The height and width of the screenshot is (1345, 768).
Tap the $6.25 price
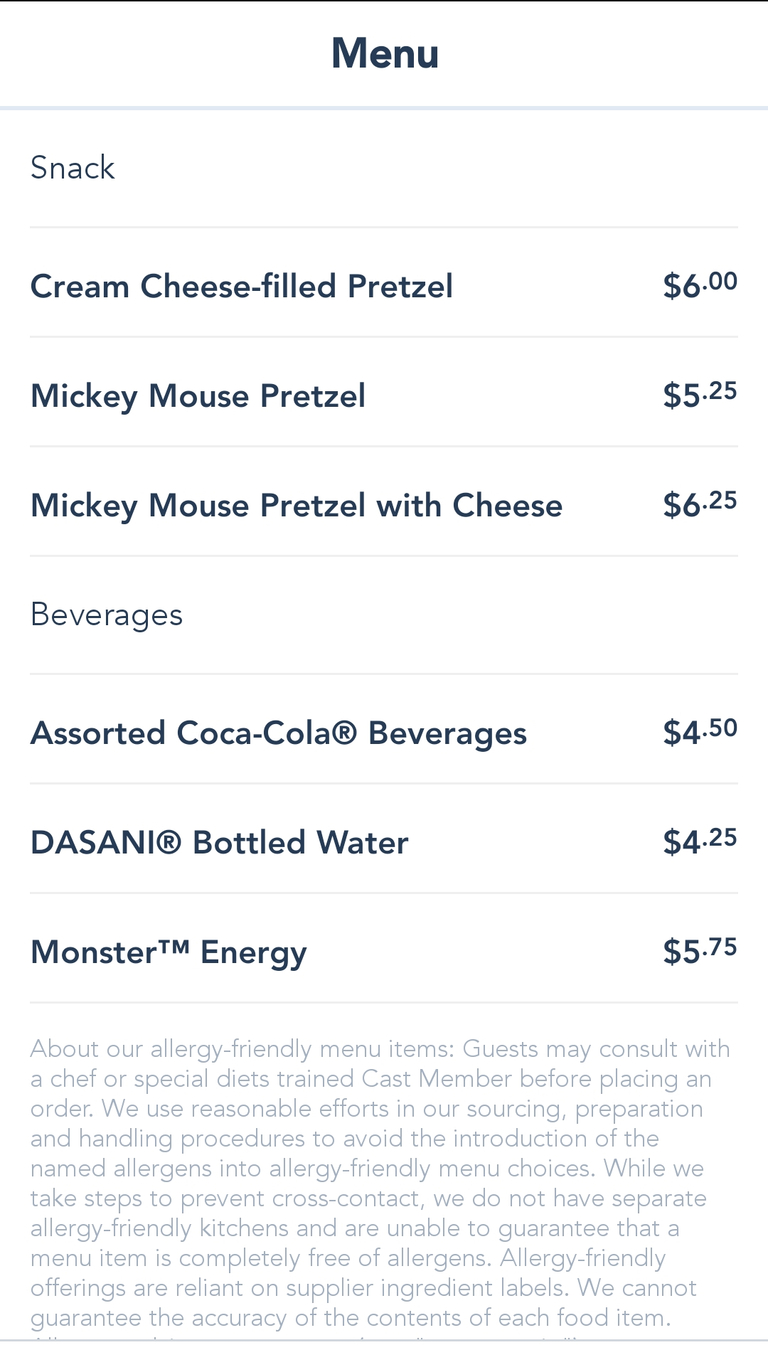click(x=700, y=504)
